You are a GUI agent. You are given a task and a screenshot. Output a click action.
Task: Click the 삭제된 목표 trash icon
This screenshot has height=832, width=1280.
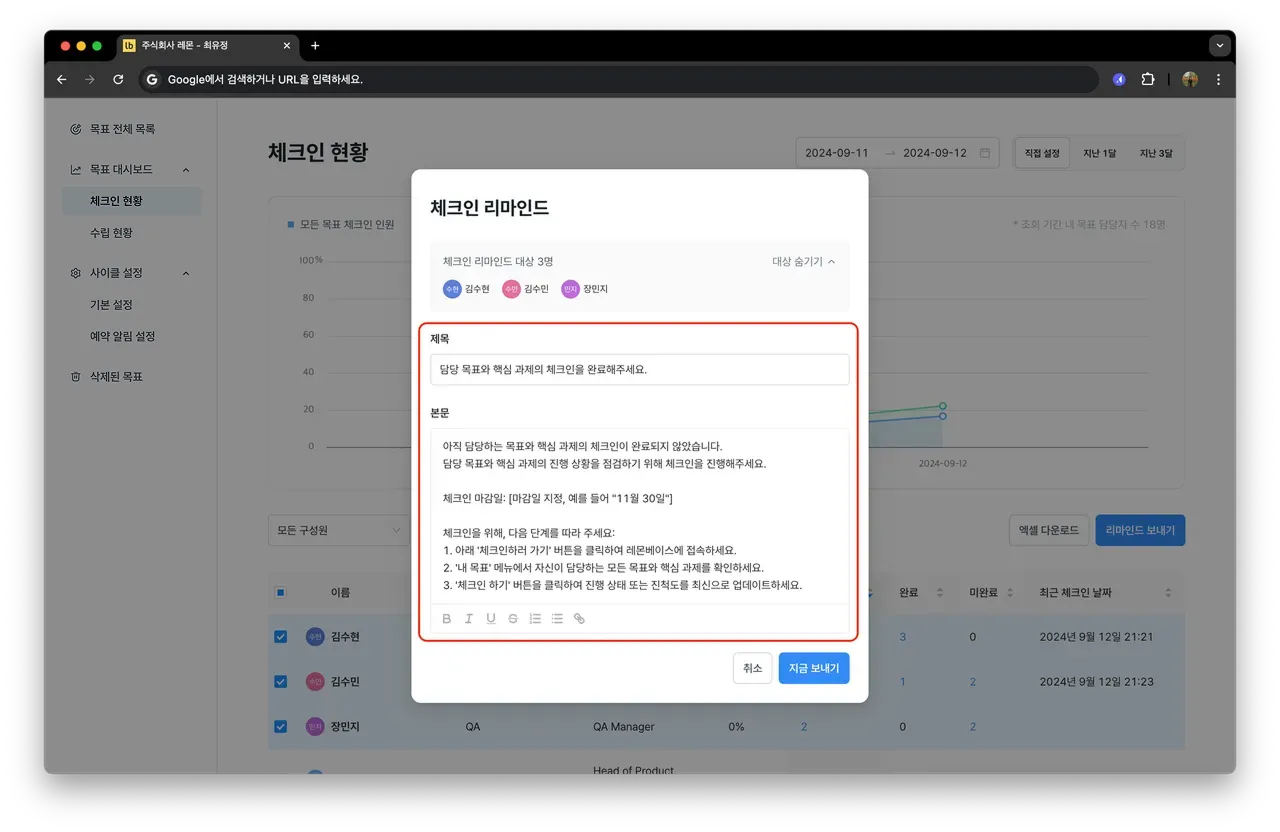[x=76, y=377]
